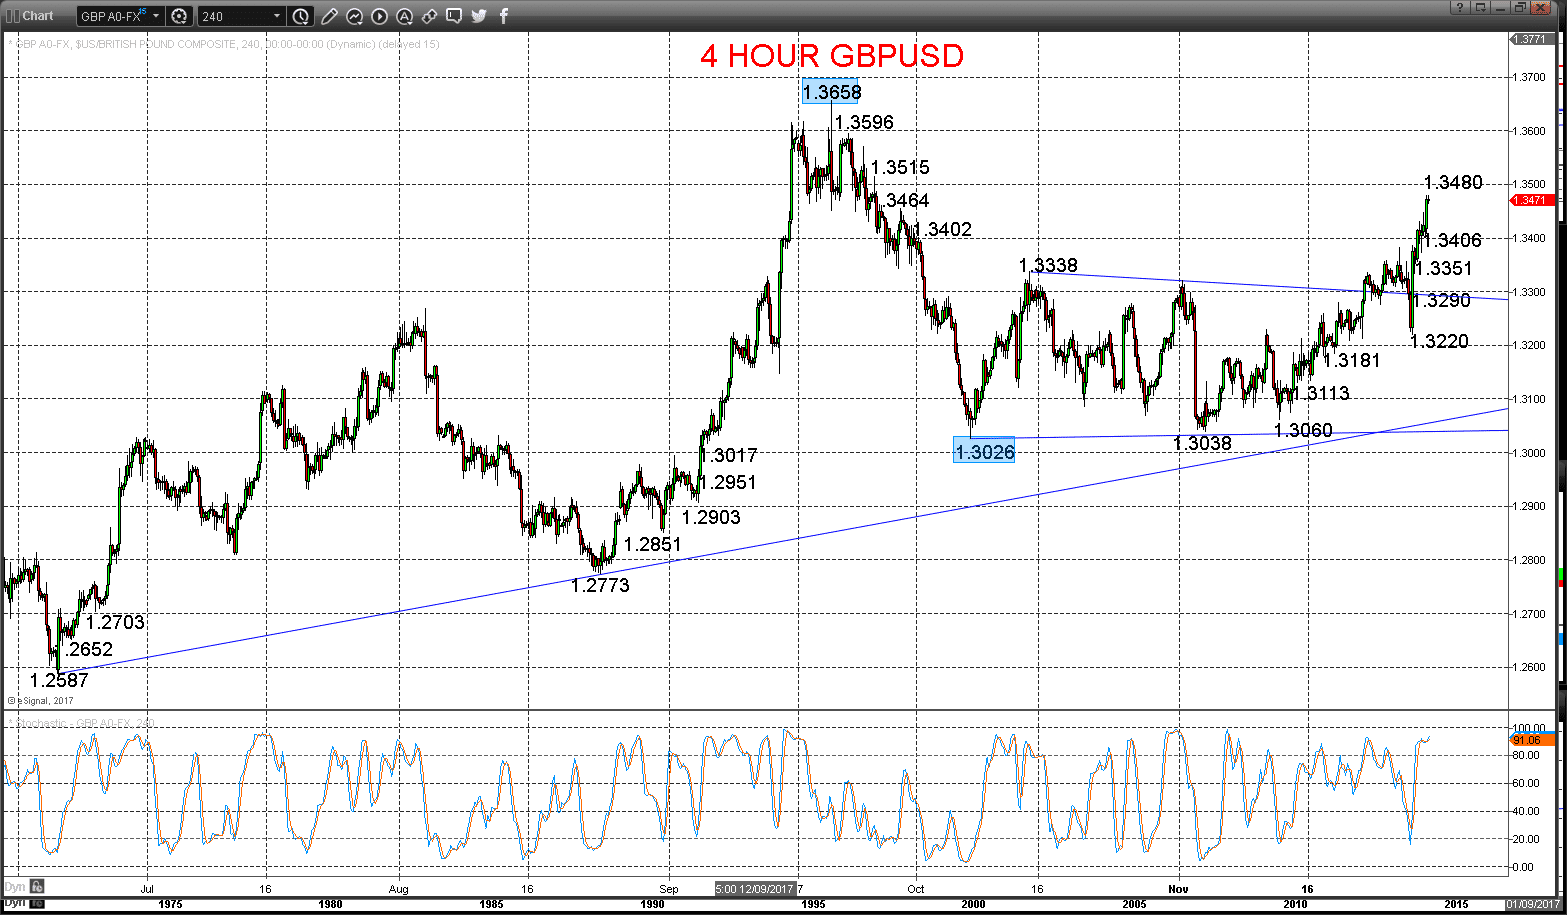Image resolution: width=1567 pixels, height=915 pixels.
Task: Toggle the Dyn lock icon on time axis
Action: coord(37,886)
